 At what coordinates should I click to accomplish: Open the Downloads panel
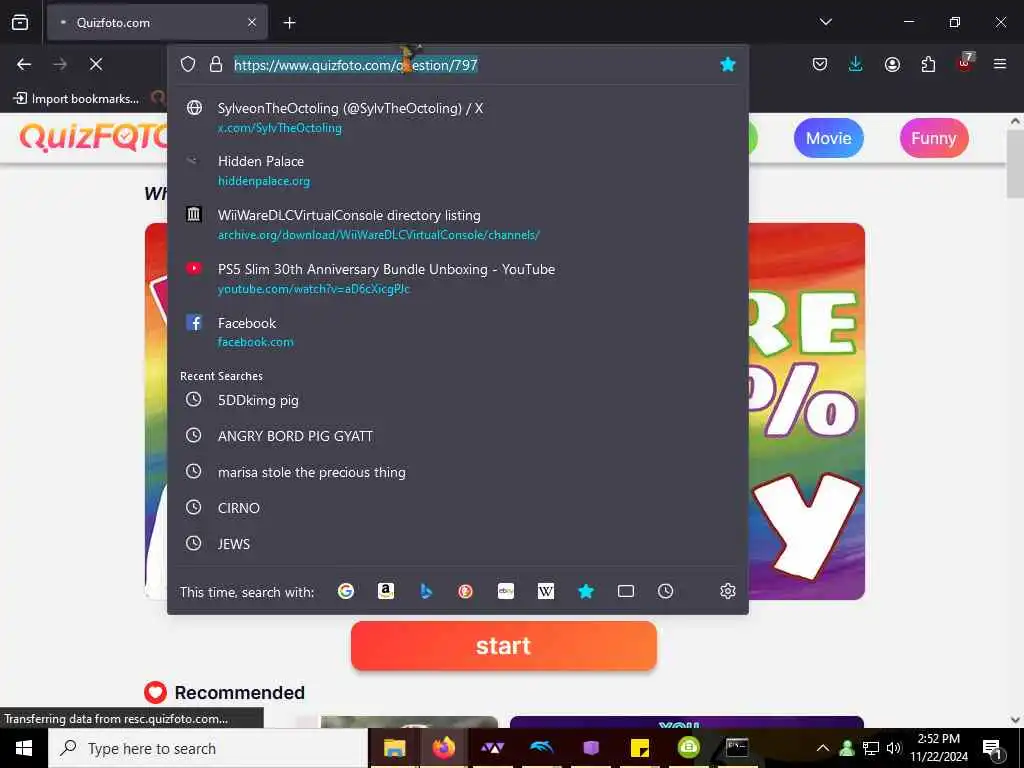click(856, 64)
